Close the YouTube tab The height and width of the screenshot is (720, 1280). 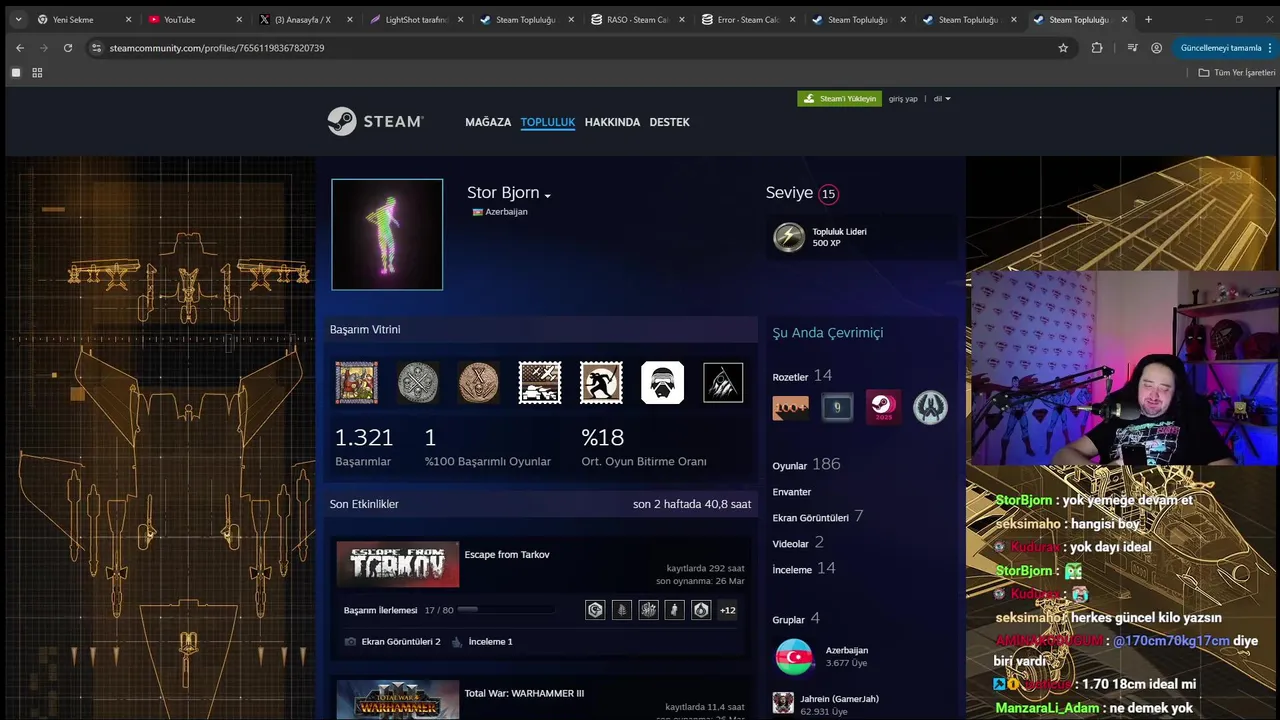coord(238,19)
